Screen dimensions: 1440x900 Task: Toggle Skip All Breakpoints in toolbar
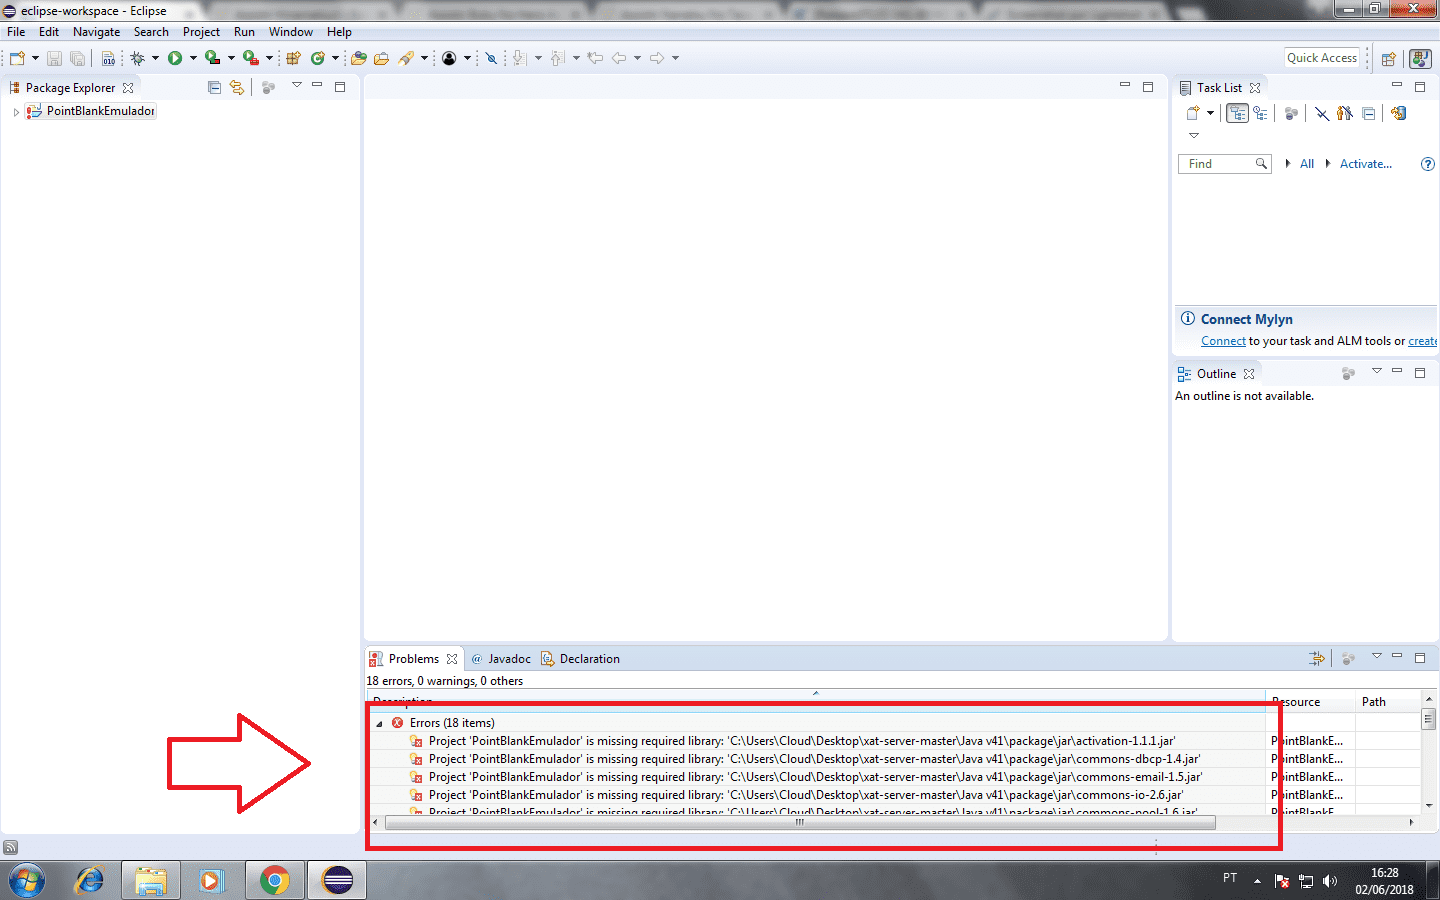491,58
